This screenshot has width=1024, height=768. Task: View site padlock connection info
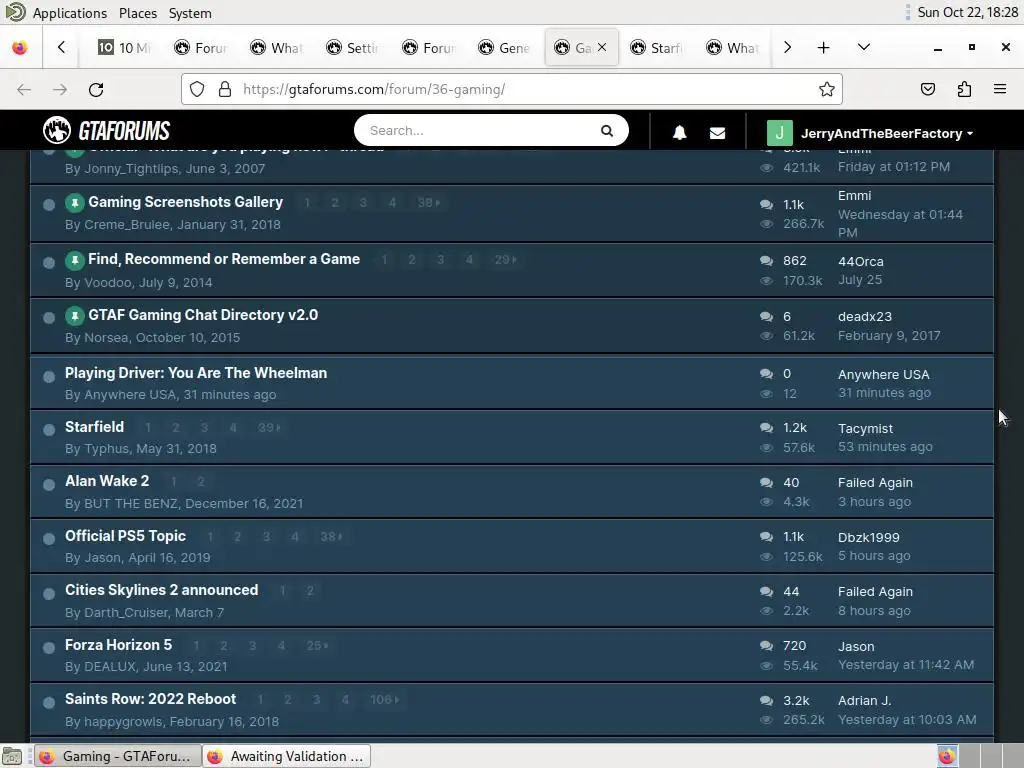[225, 89]
